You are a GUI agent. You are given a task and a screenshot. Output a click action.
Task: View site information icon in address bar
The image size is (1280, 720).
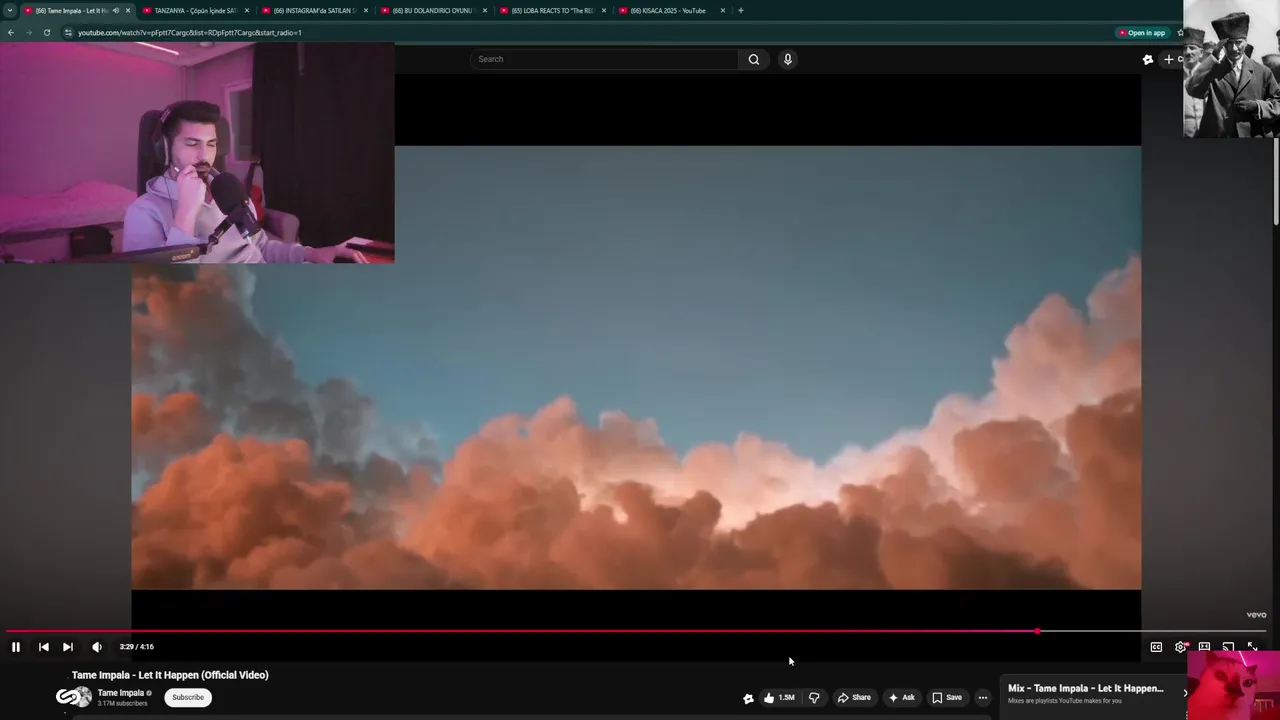68,33
